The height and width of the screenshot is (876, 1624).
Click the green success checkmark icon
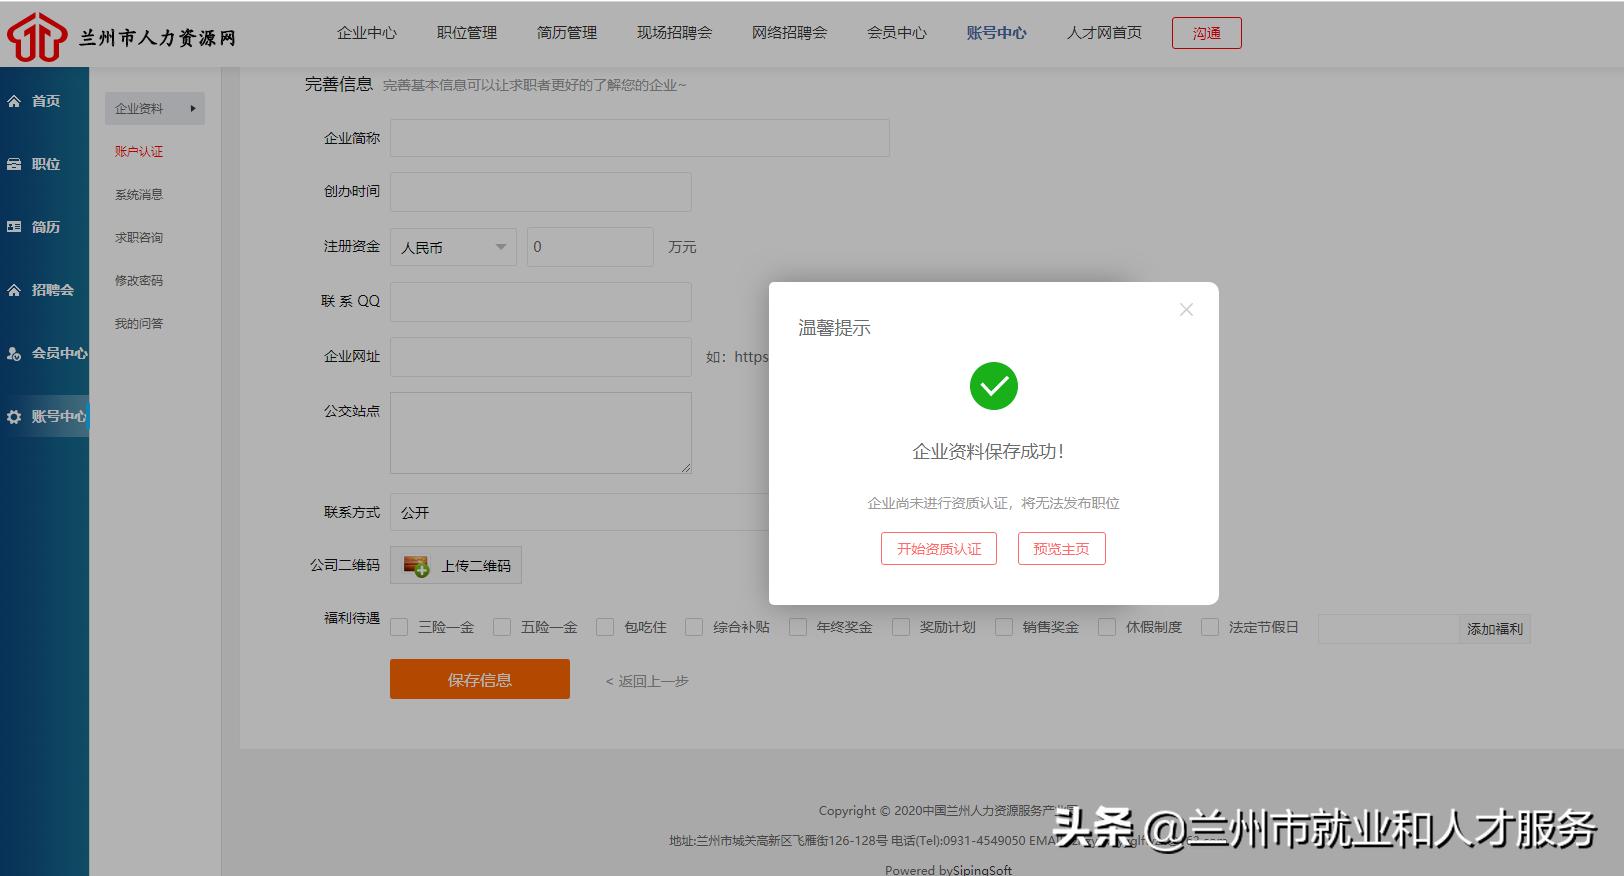coord(994,386)
